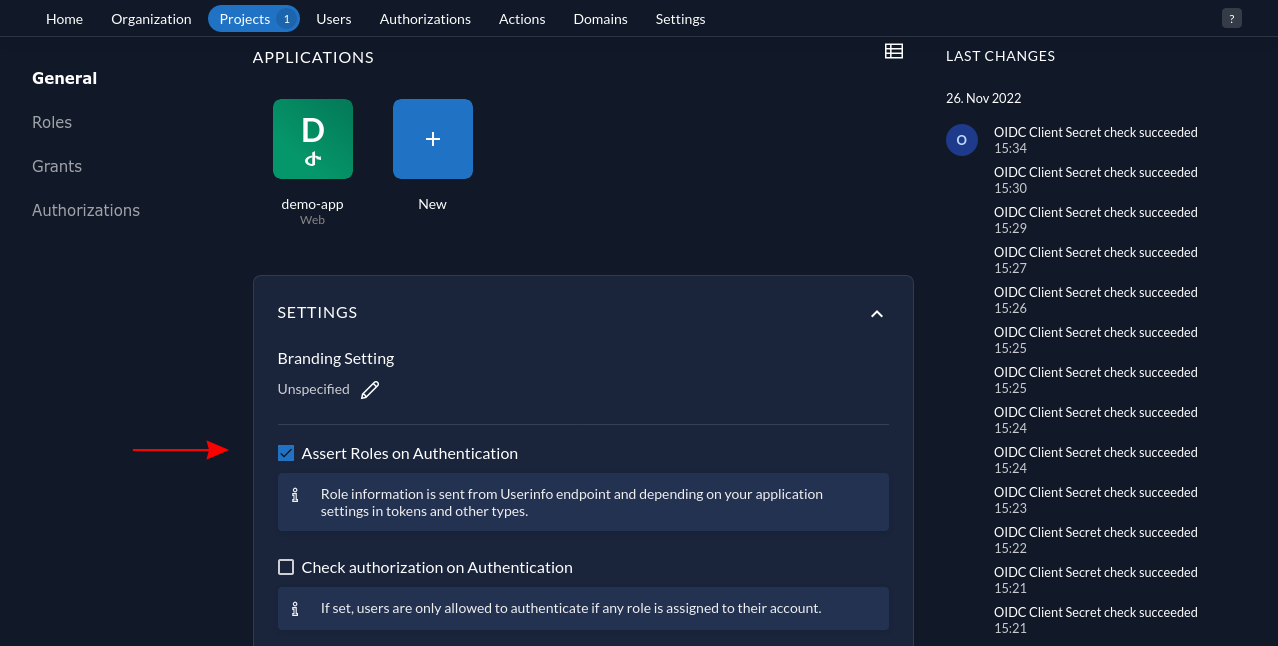This screenshot has width=1278, height=646.
Task: Open Grants in the sidebar
Action: [x=57, y=166]
